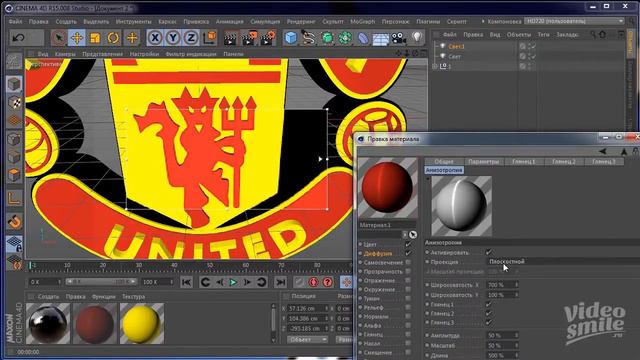Open the Файл menu
This screenshot has width=640, height=360.
point(16,22)
